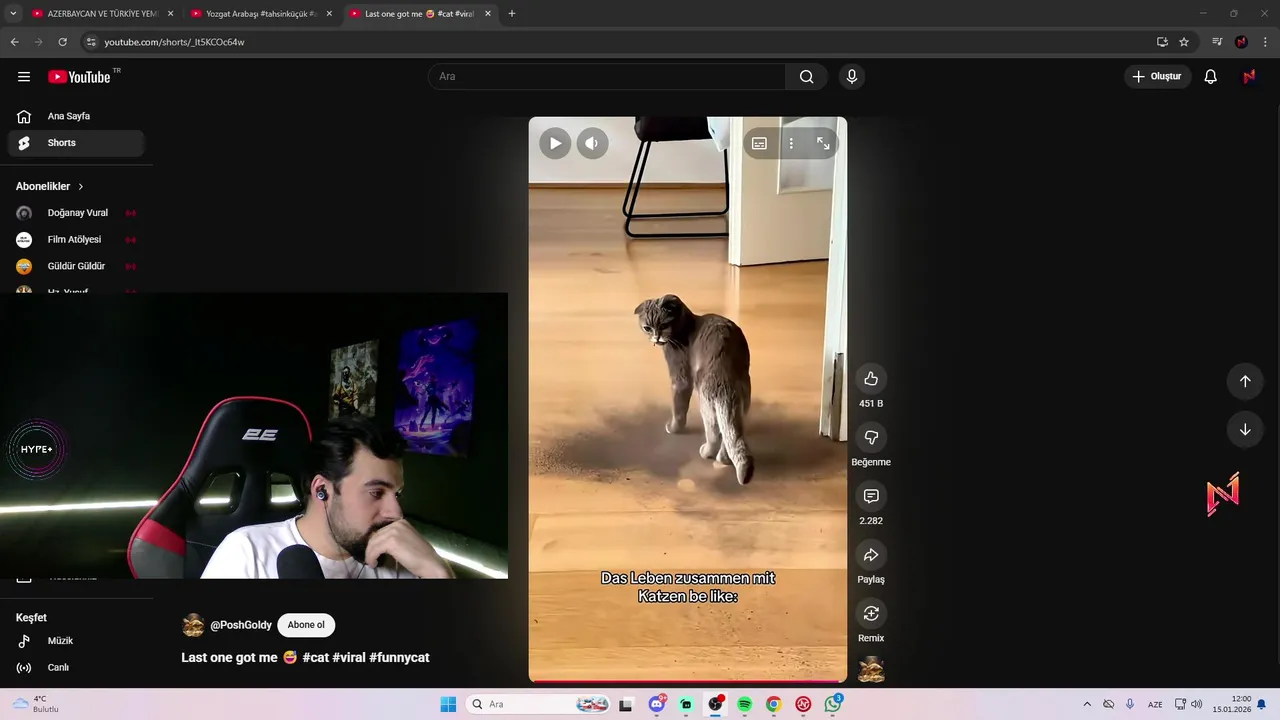Viewport: 1280px width, 720px height.
Task: Play the Shorts video
Action: [555, 143]
